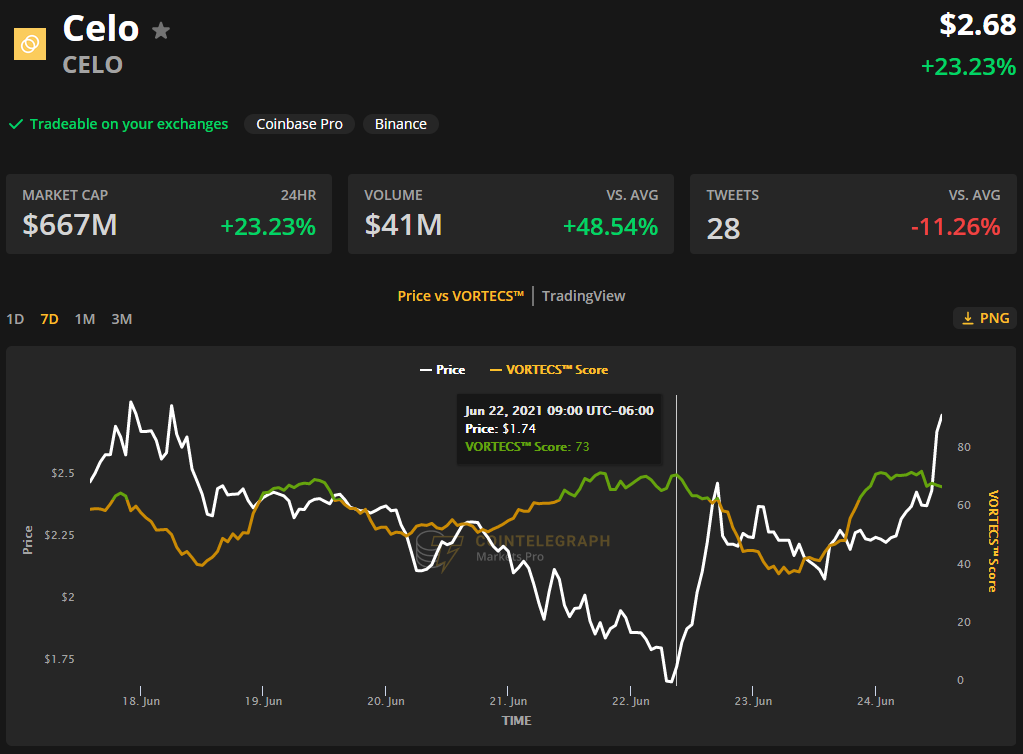
Task: Click the Coinbase Pro exchange button
Action: point(299,124)
